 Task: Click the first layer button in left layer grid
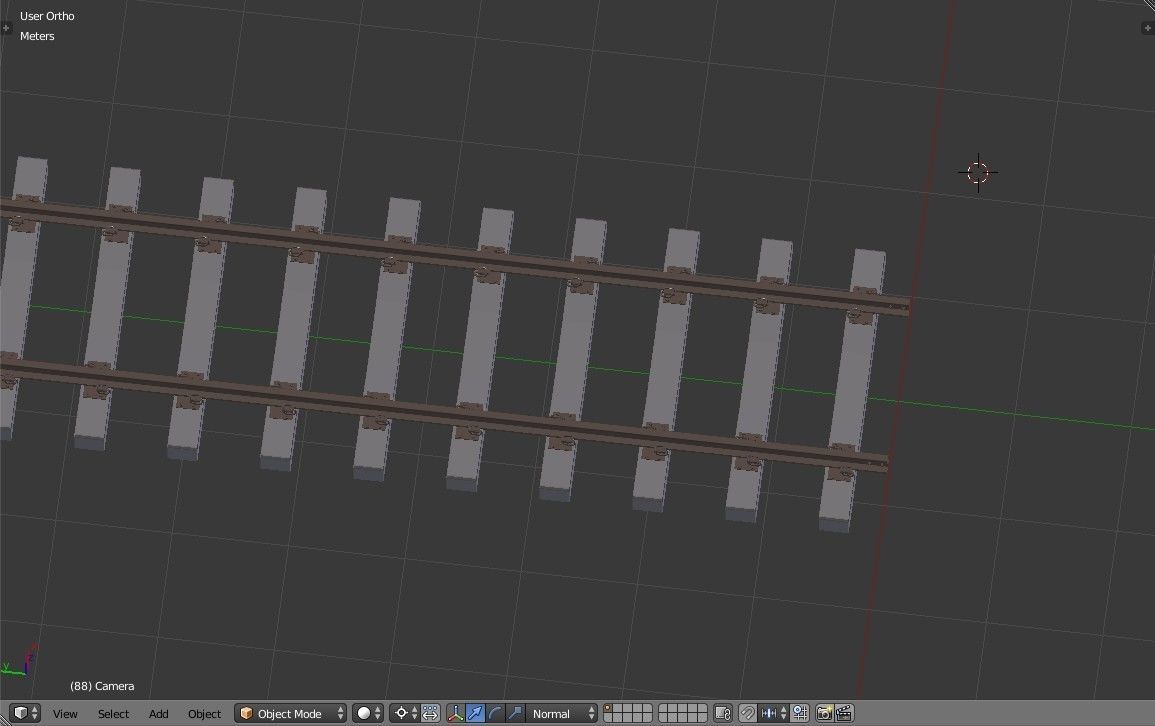(x=608, y=708)
